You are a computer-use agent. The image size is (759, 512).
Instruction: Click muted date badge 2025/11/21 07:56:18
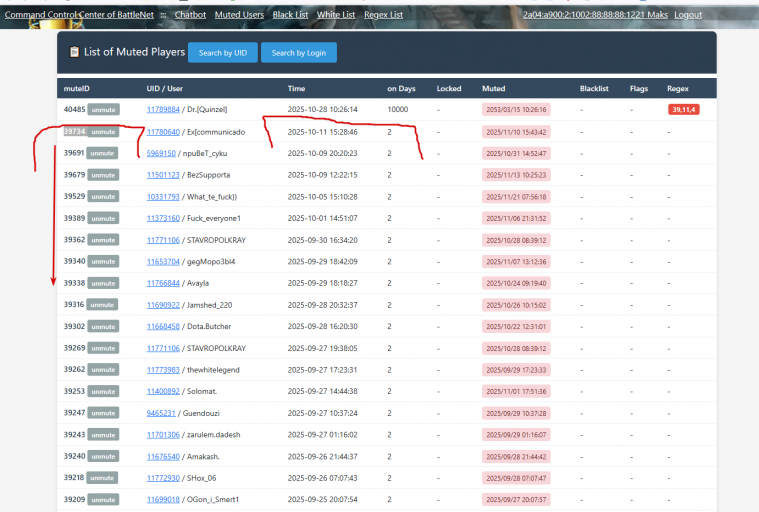[x=516, y=197]
